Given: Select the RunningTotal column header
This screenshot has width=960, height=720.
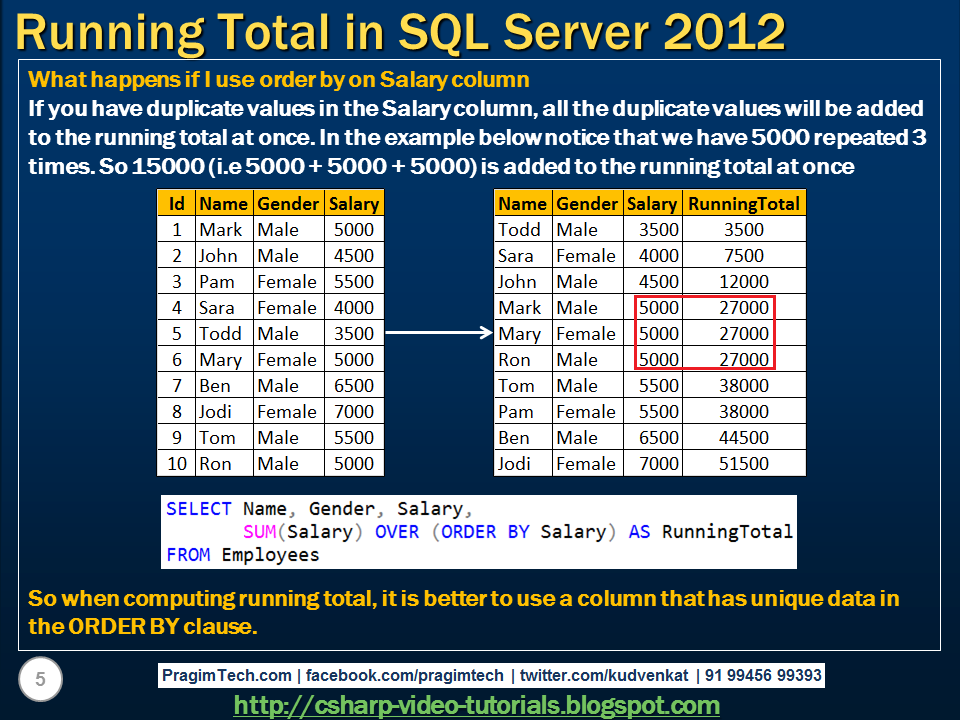Looking at the screenshot, I should pyautogui.click(x=744, y=203).
